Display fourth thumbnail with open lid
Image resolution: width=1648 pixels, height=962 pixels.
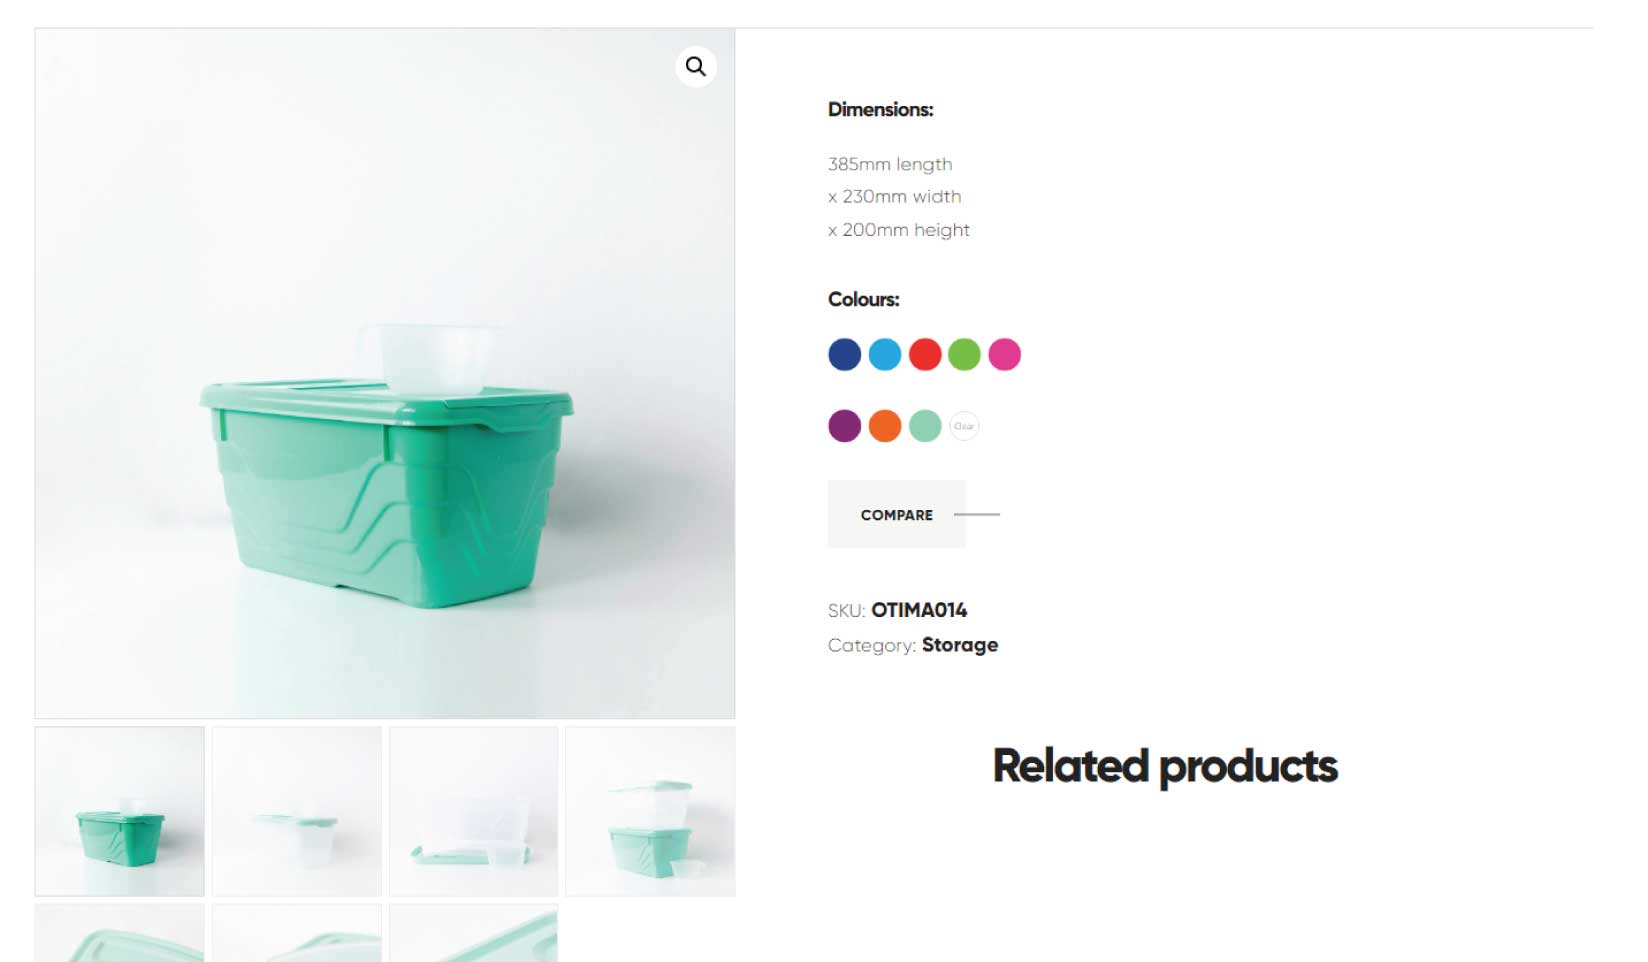650,811
